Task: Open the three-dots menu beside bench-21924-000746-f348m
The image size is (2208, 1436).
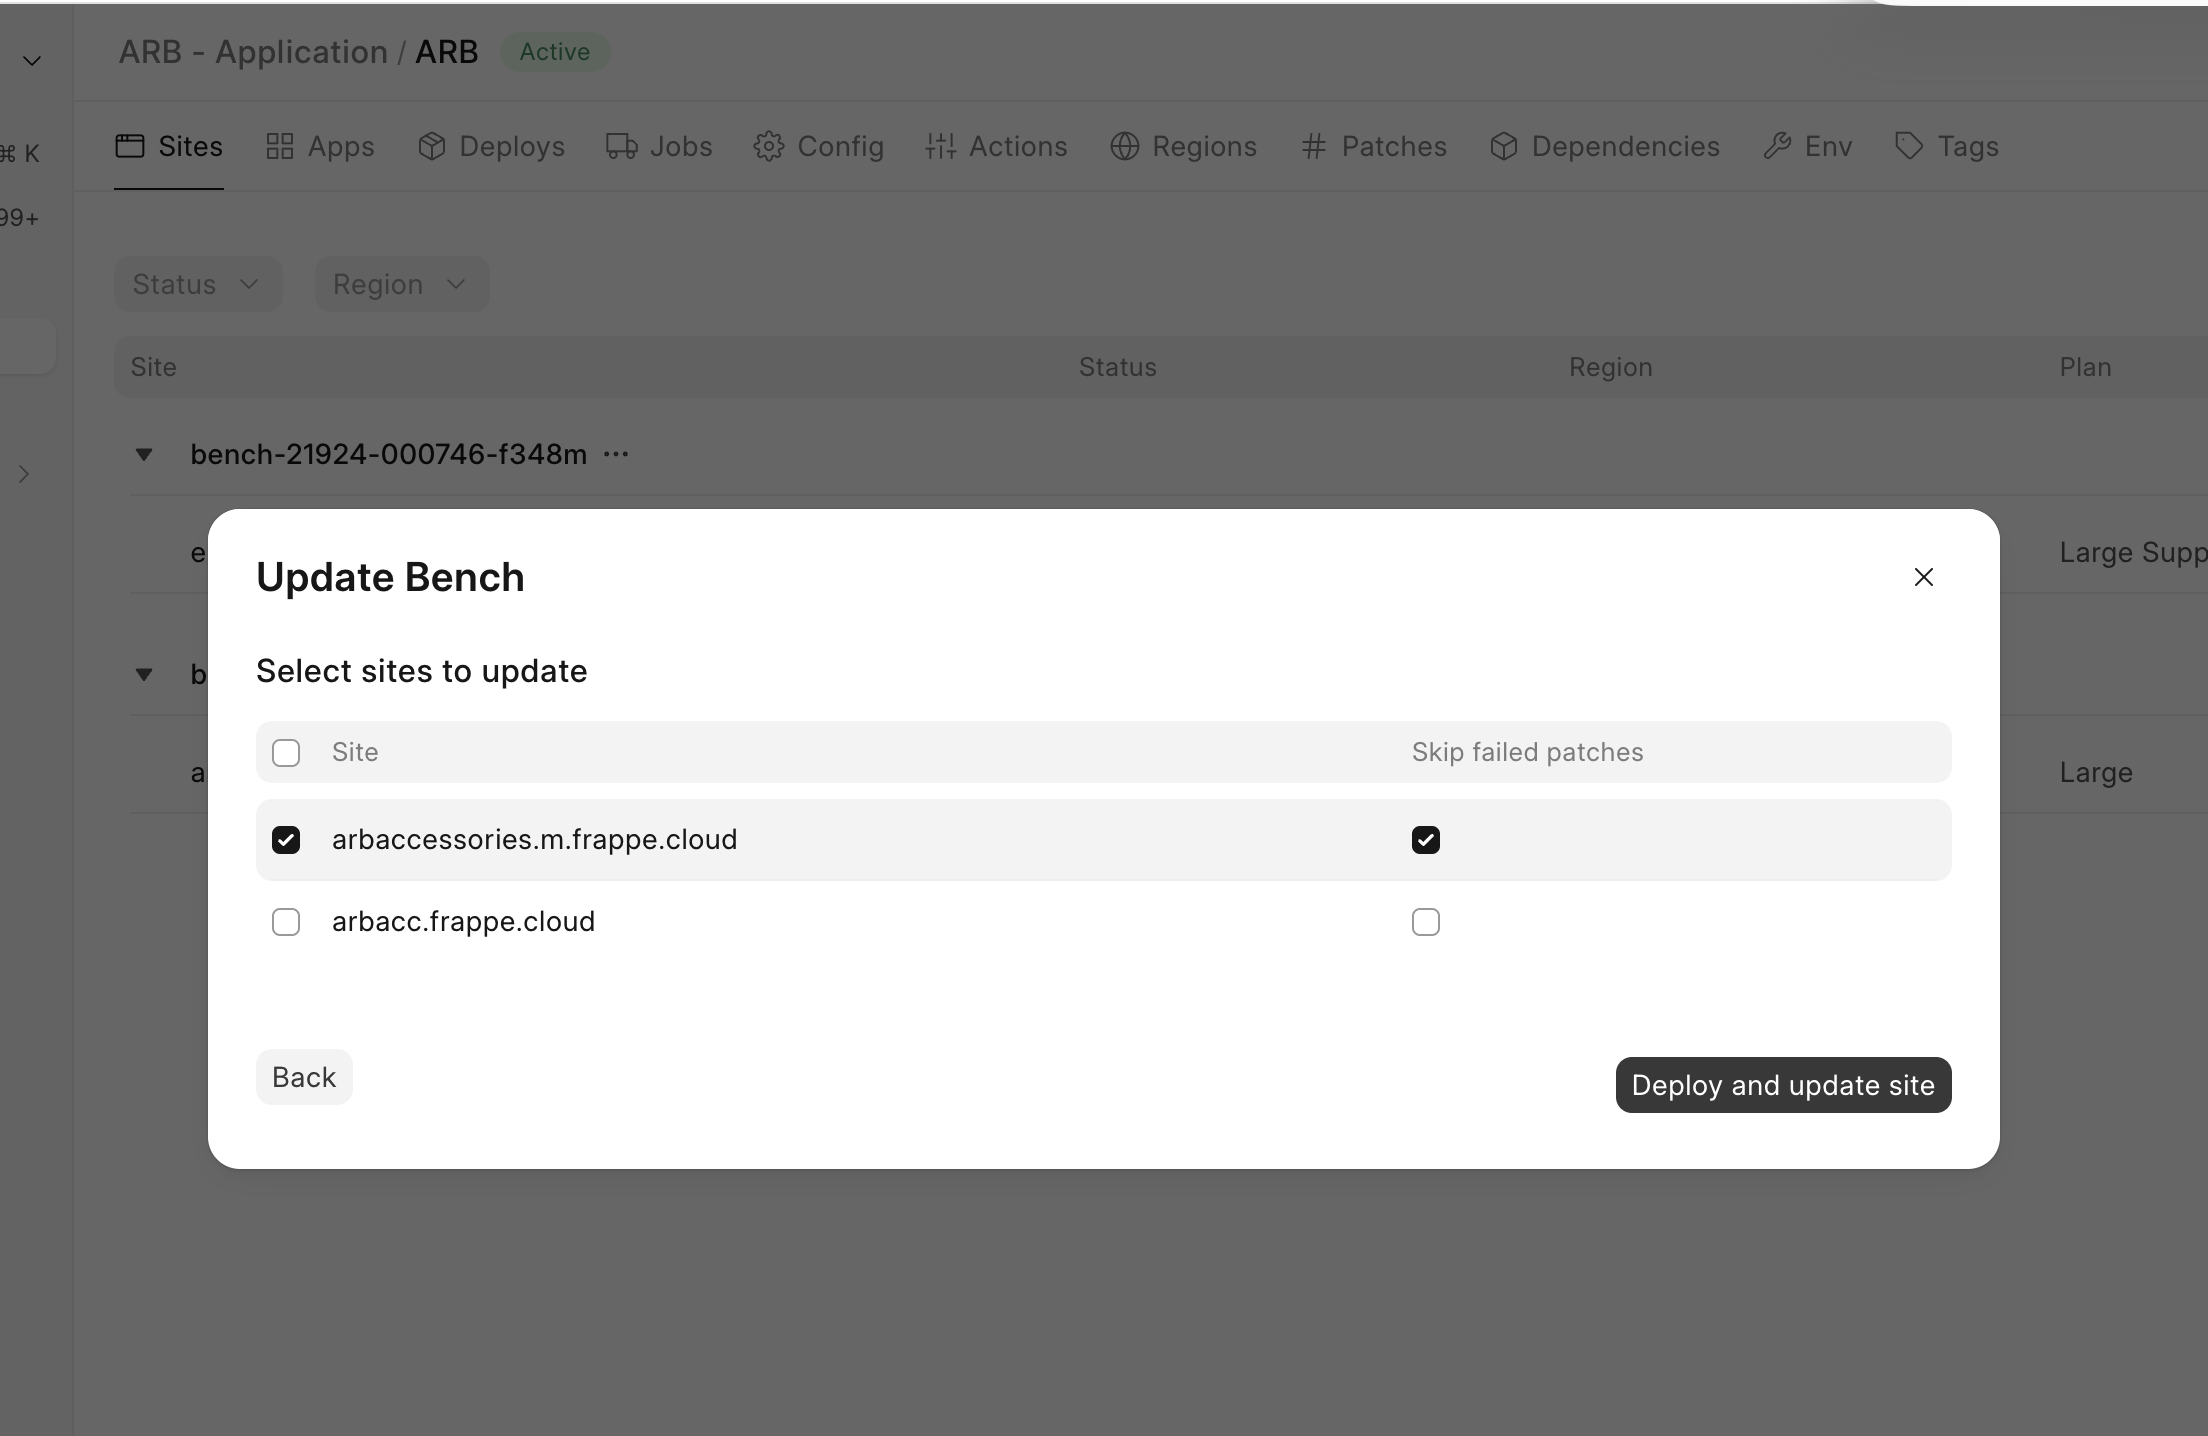Action: (616, 454)
